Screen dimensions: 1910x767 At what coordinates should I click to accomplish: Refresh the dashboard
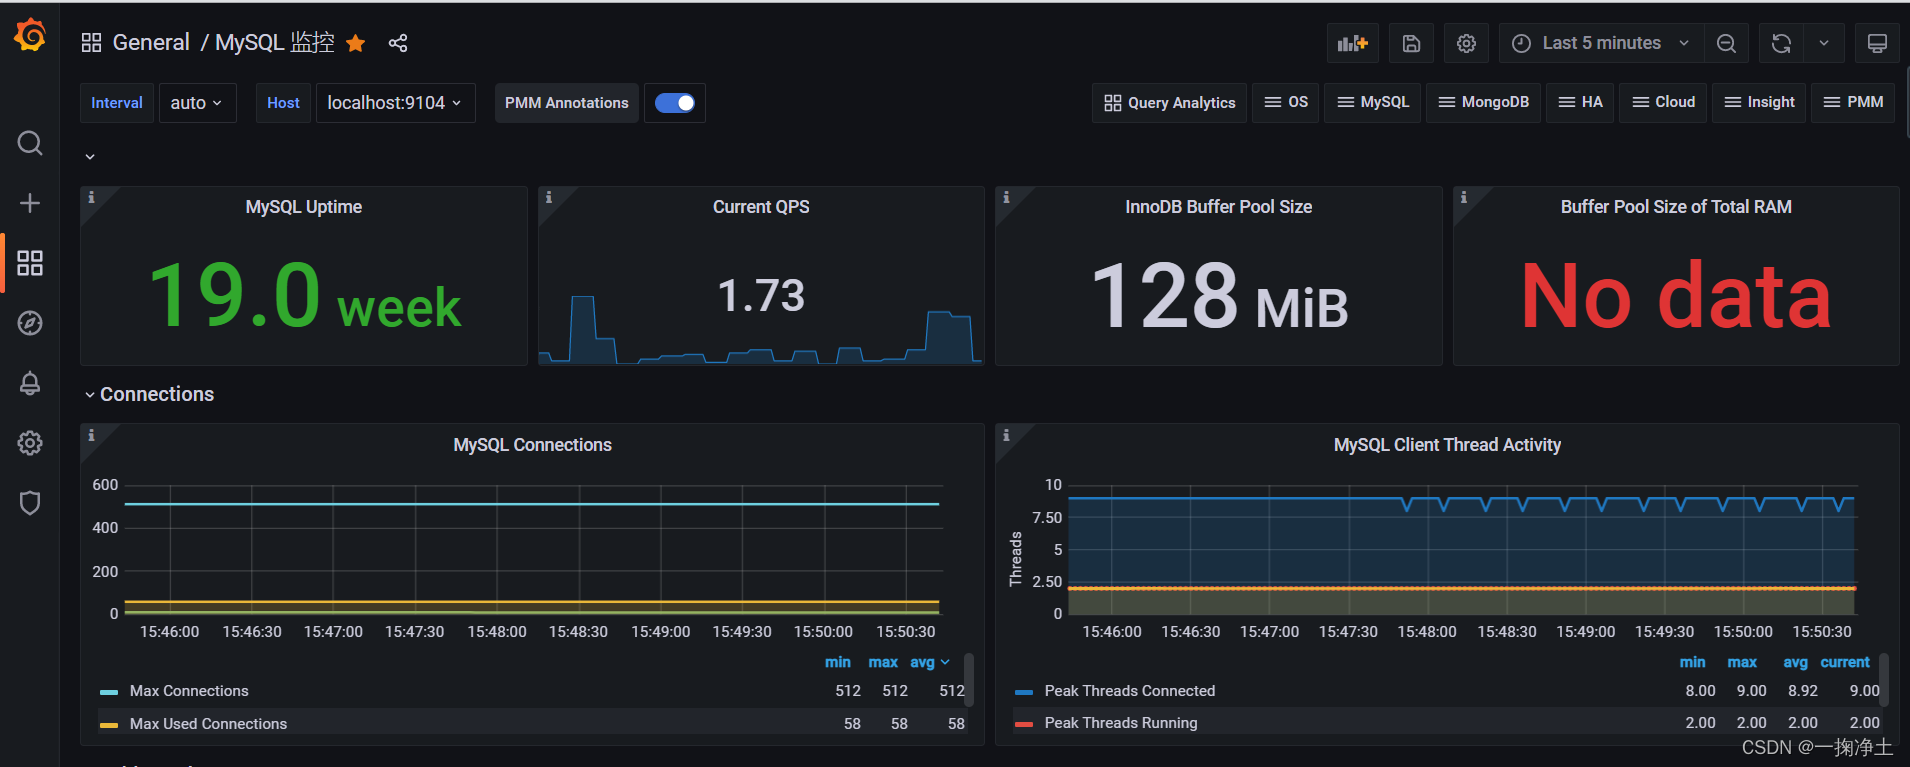point(1781,43)
